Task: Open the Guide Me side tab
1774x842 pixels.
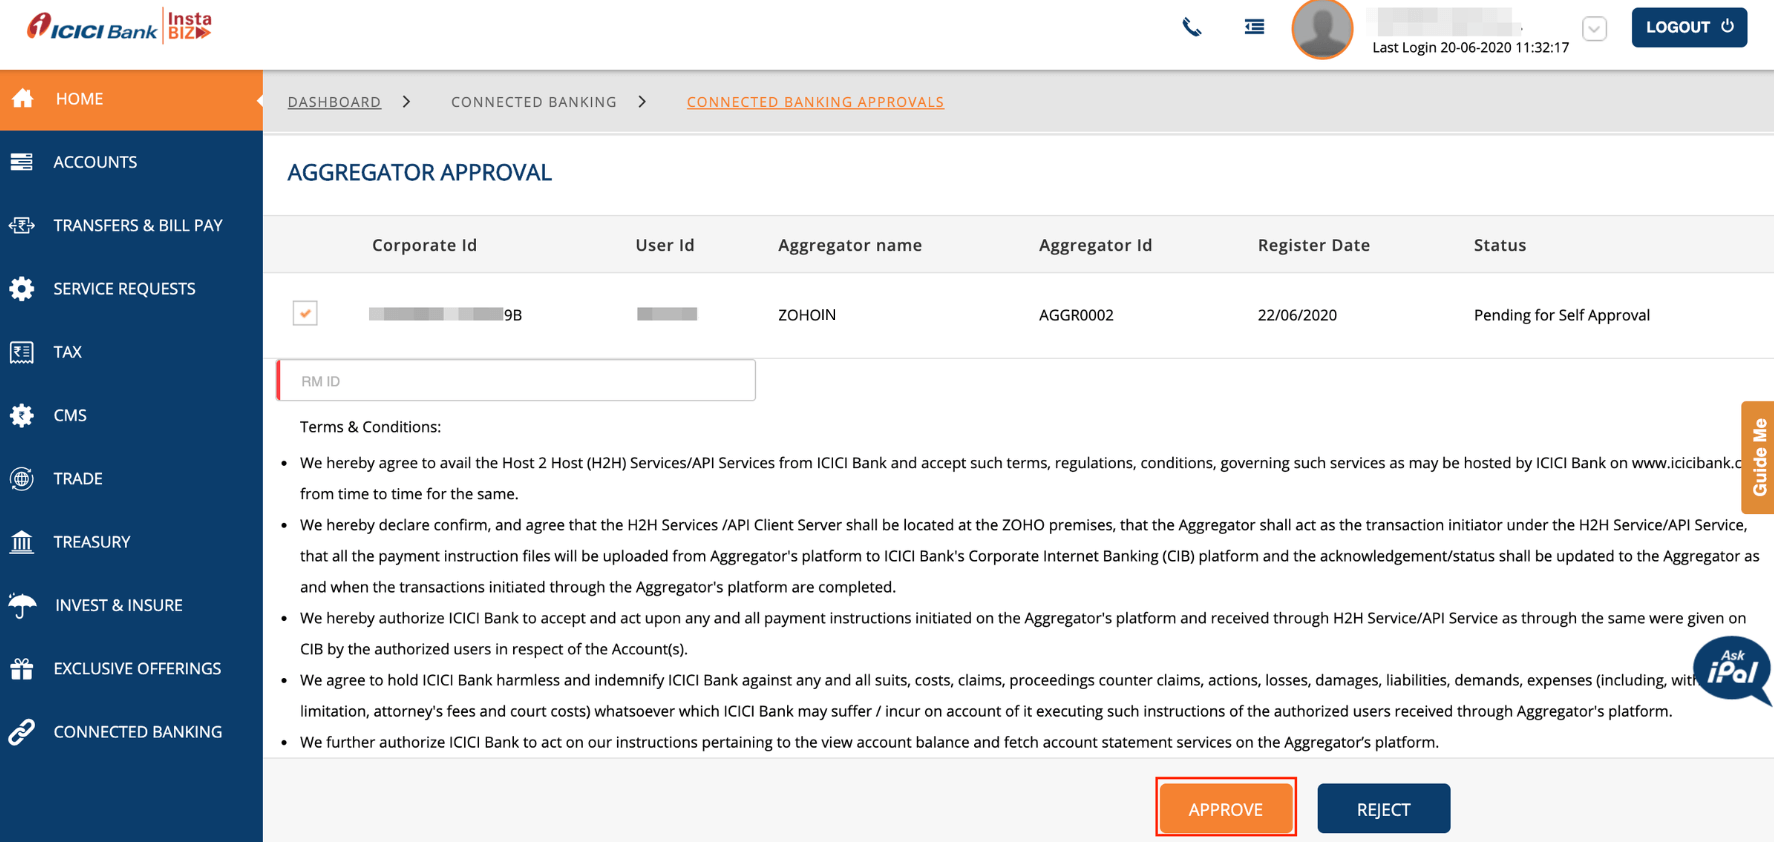Action: pyautogui.click(x=1758, y=458)
